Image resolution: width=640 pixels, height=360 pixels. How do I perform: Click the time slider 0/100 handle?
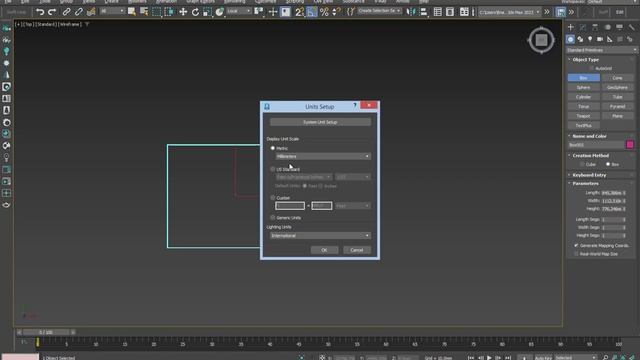coord(46,332)
